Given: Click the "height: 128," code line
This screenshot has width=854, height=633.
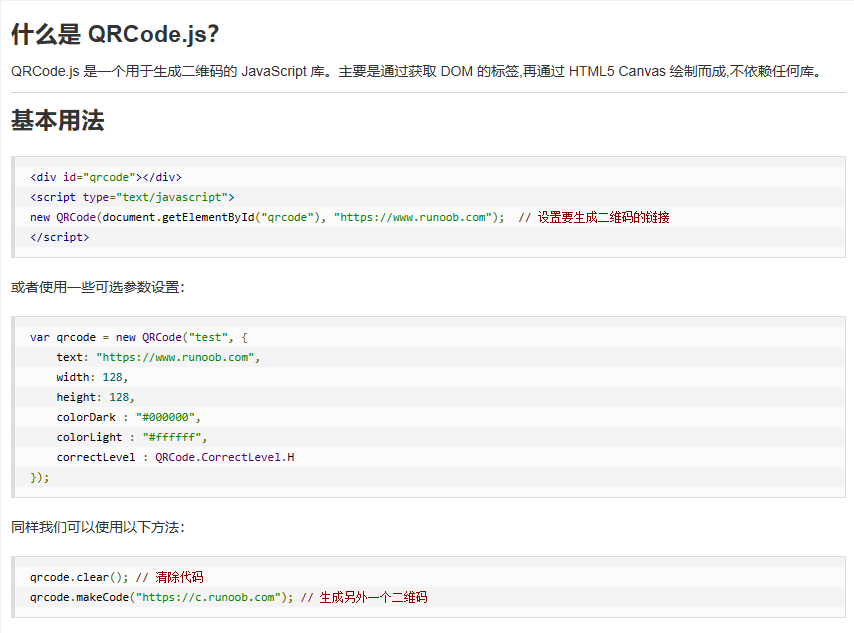Looking at the screenshot, I should 95,397.
